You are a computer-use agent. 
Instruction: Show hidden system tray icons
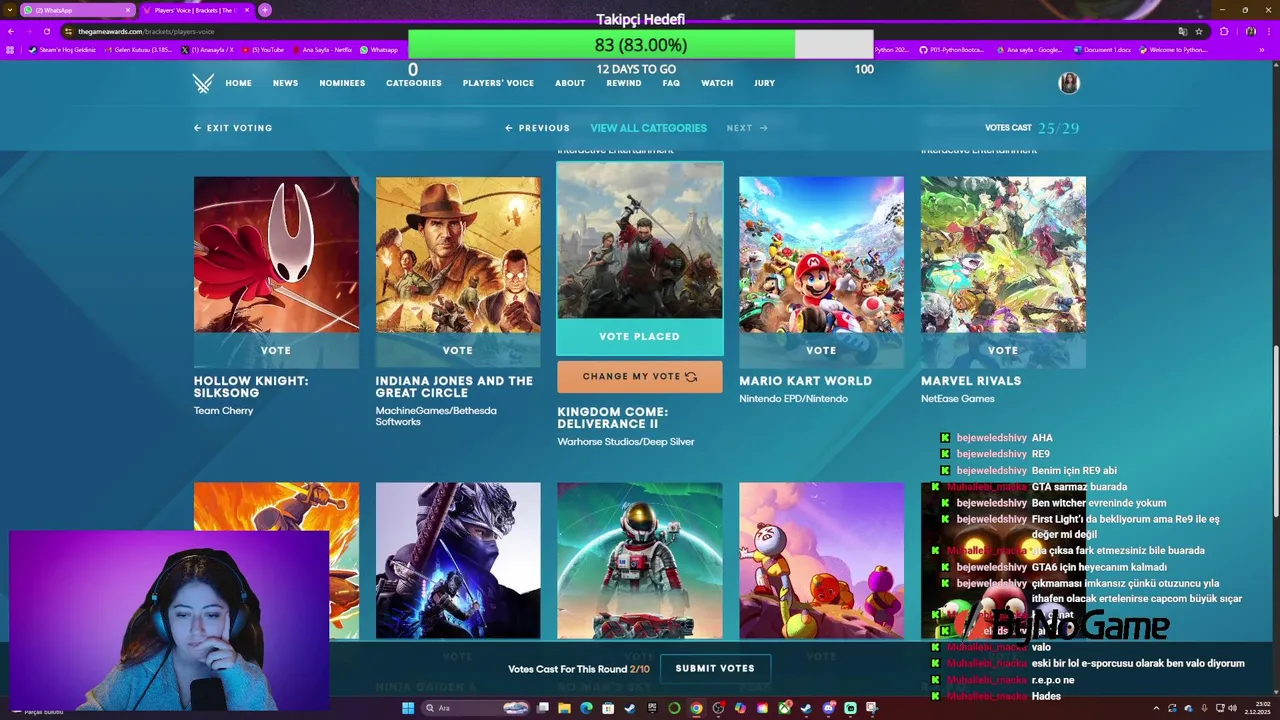[1156, 708]
